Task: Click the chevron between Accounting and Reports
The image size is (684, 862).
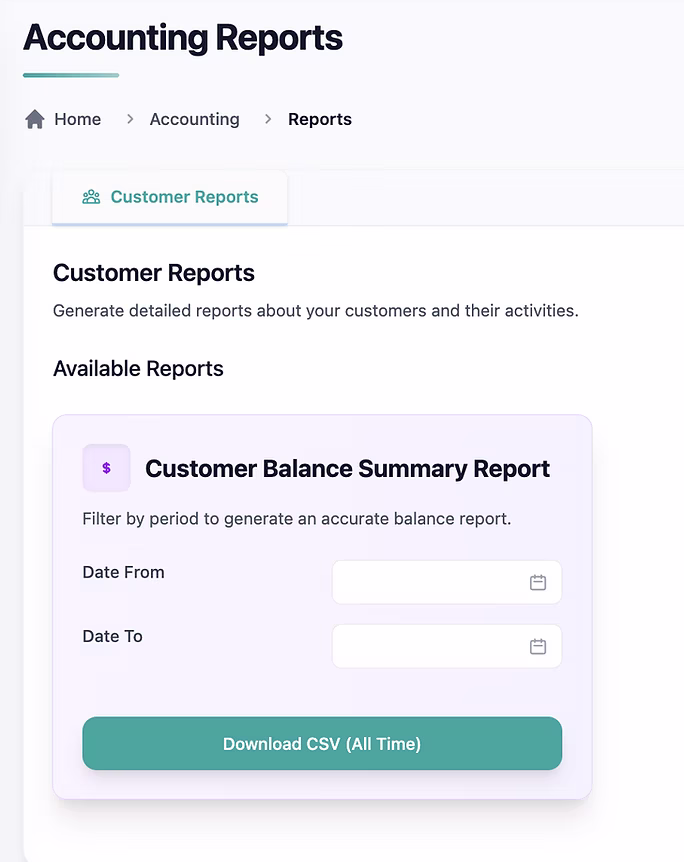Action: click(x=268, y=119)
